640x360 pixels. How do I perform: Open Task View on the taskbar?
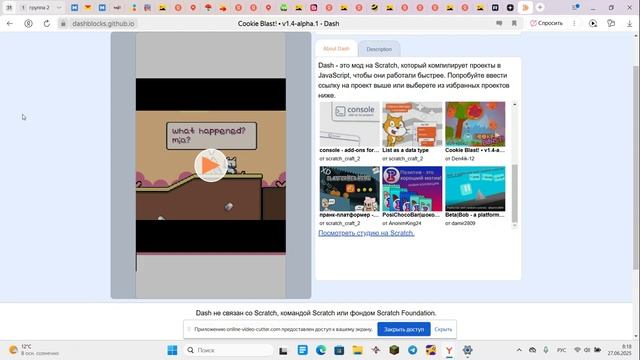283,350
